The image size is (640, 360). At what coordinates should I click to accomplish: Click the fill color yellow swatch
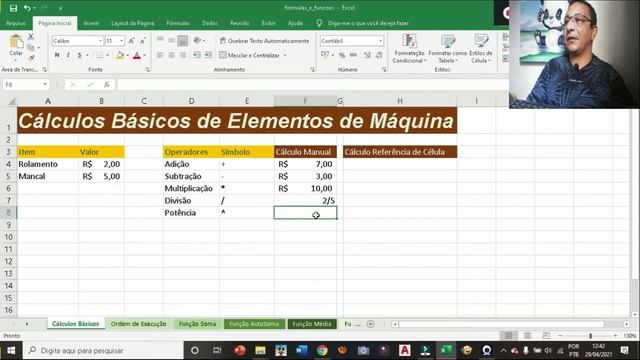(120, 56)
